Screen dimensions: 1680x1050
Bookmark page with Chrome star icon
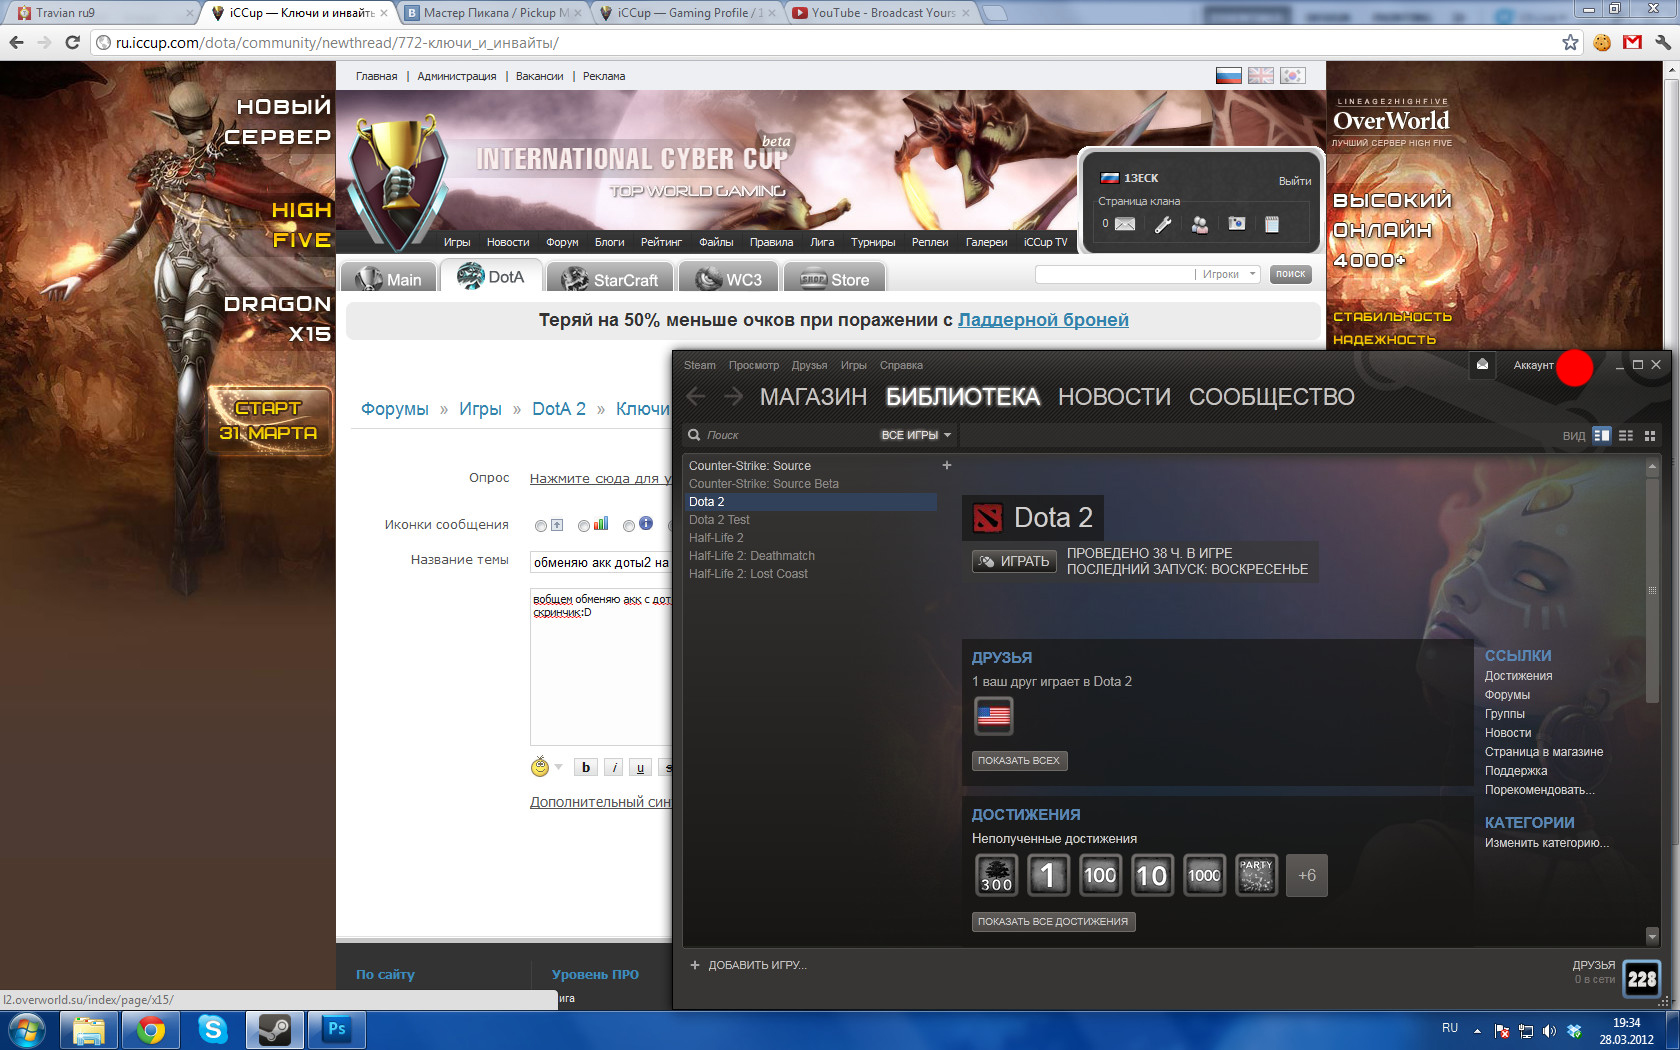[1570, 42]
